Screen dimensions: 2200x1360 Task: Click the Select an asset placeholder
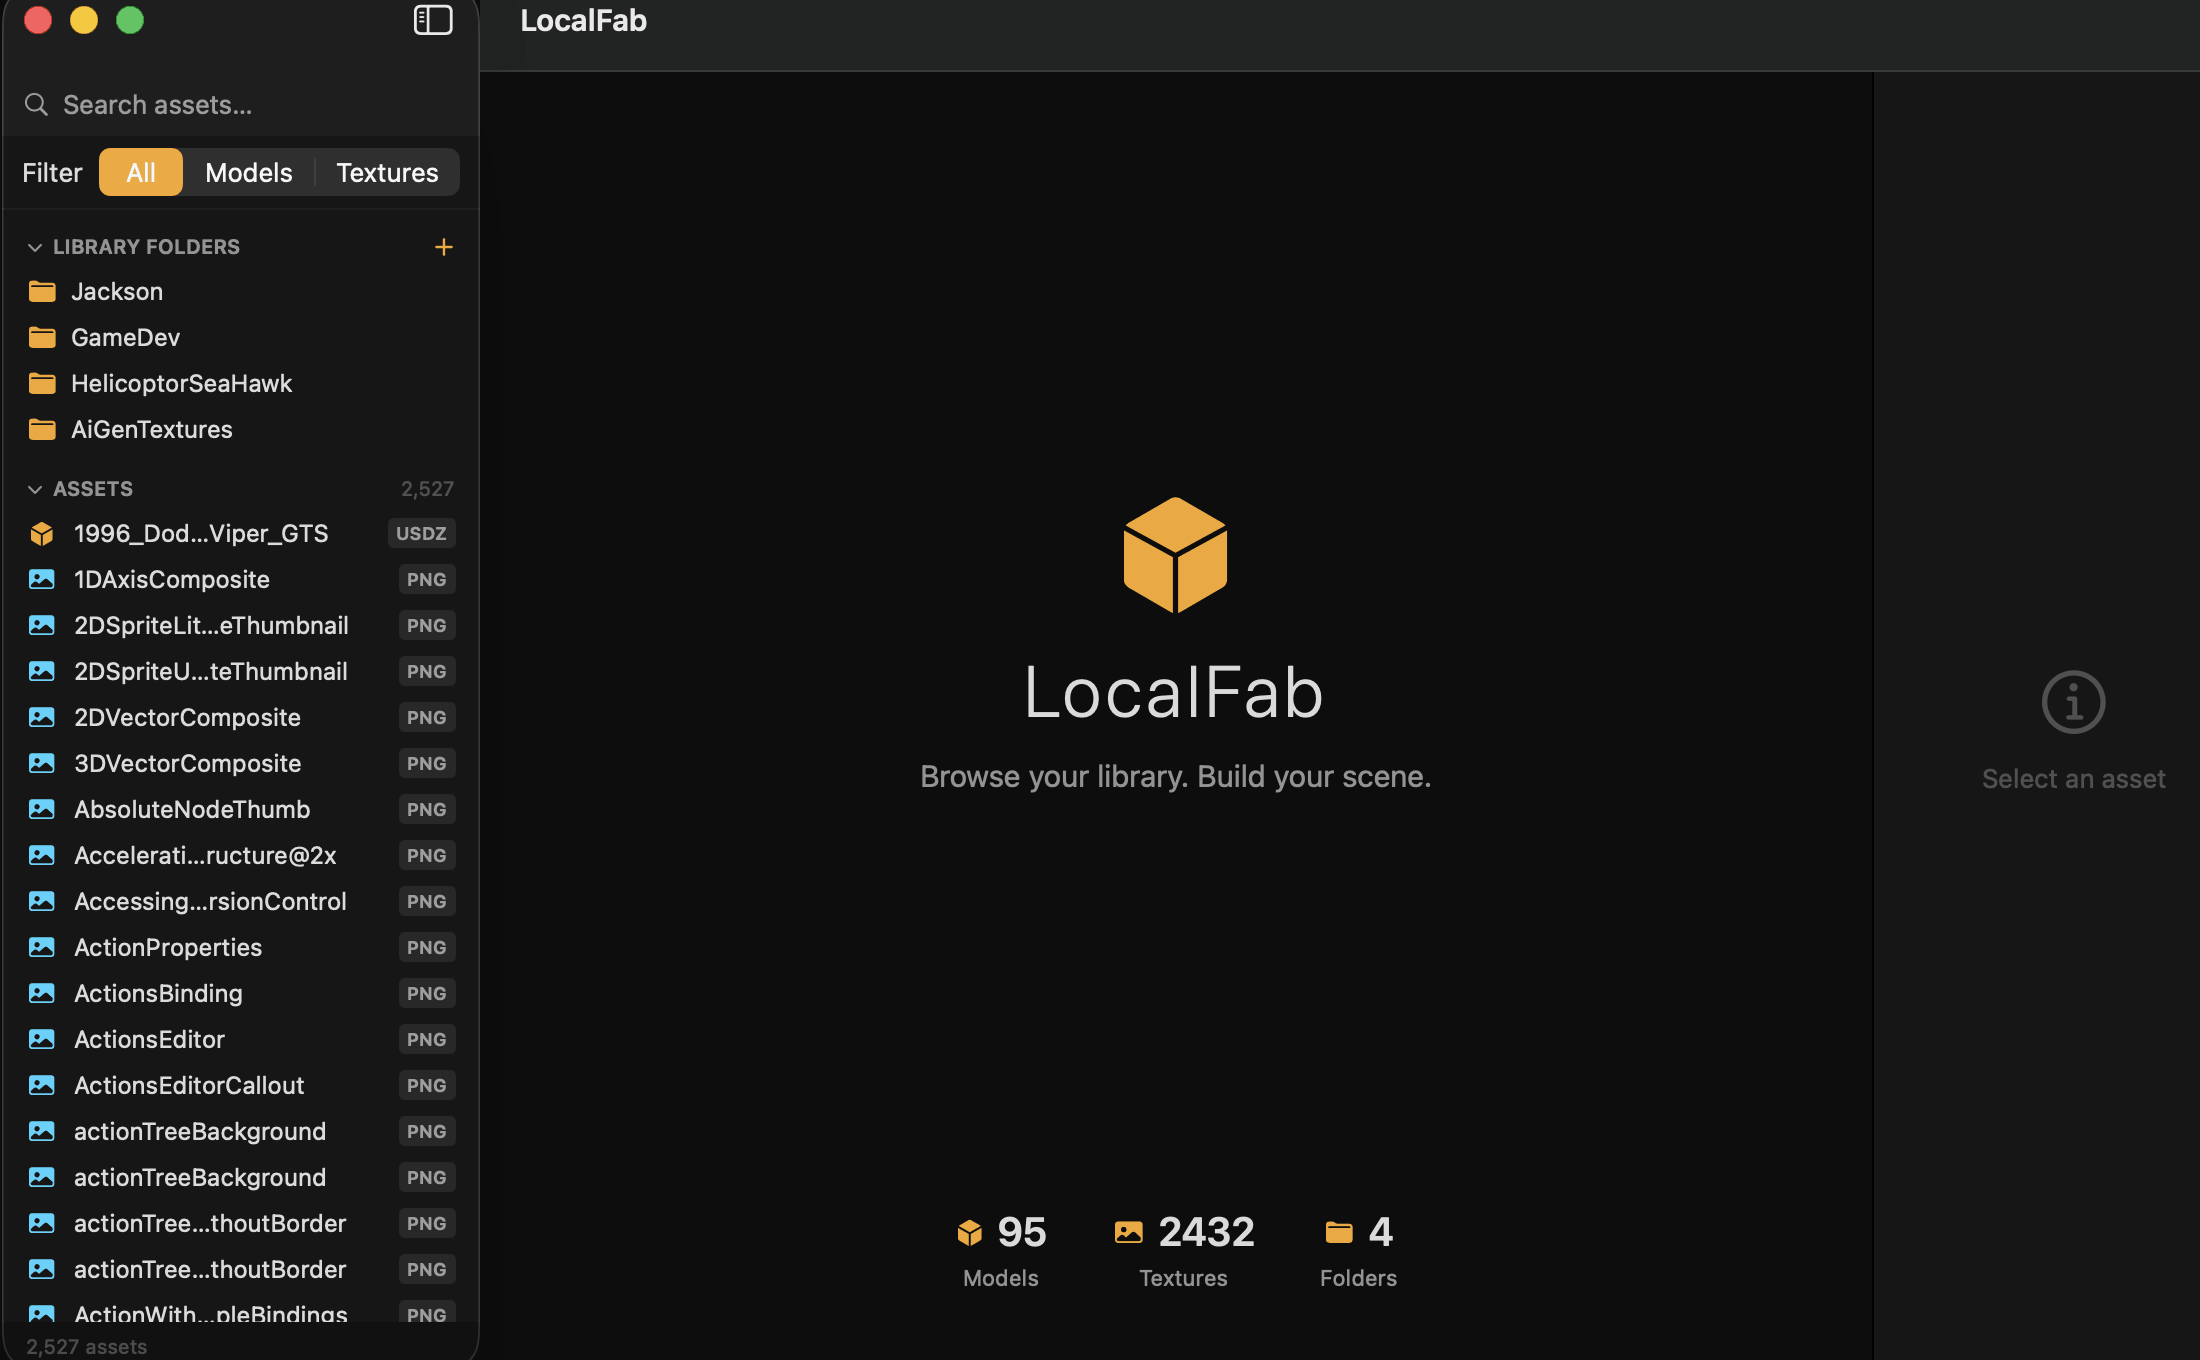coord(2073,779)
